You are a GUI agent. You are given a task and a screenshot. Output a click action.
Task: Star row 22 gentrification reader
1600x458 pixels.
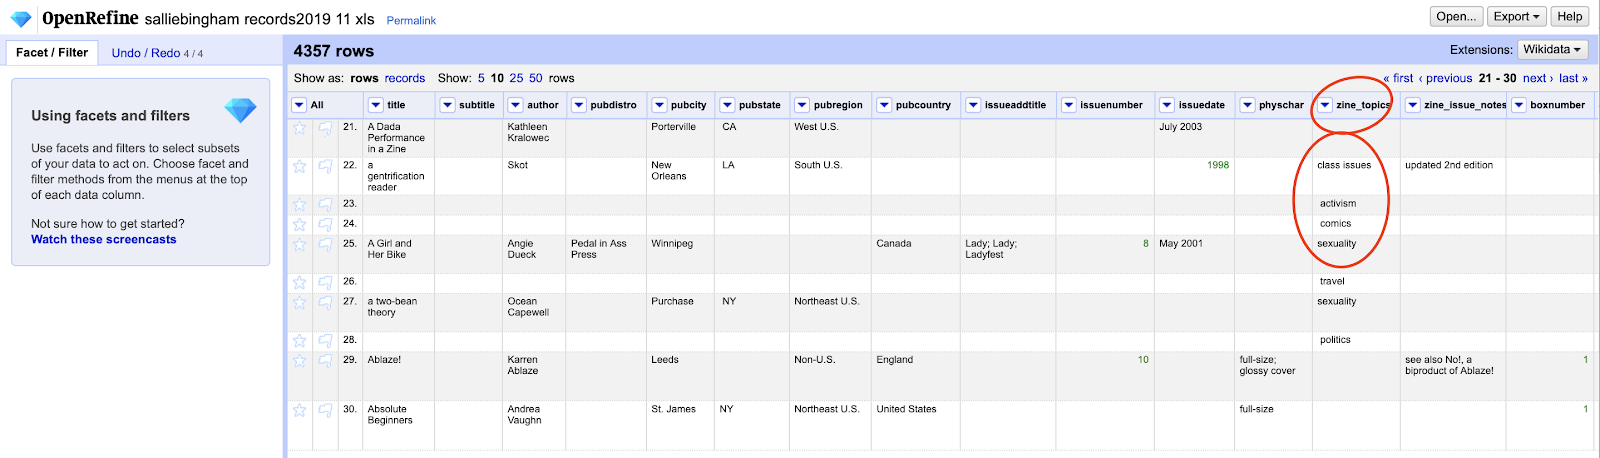[x=299, y=166]
